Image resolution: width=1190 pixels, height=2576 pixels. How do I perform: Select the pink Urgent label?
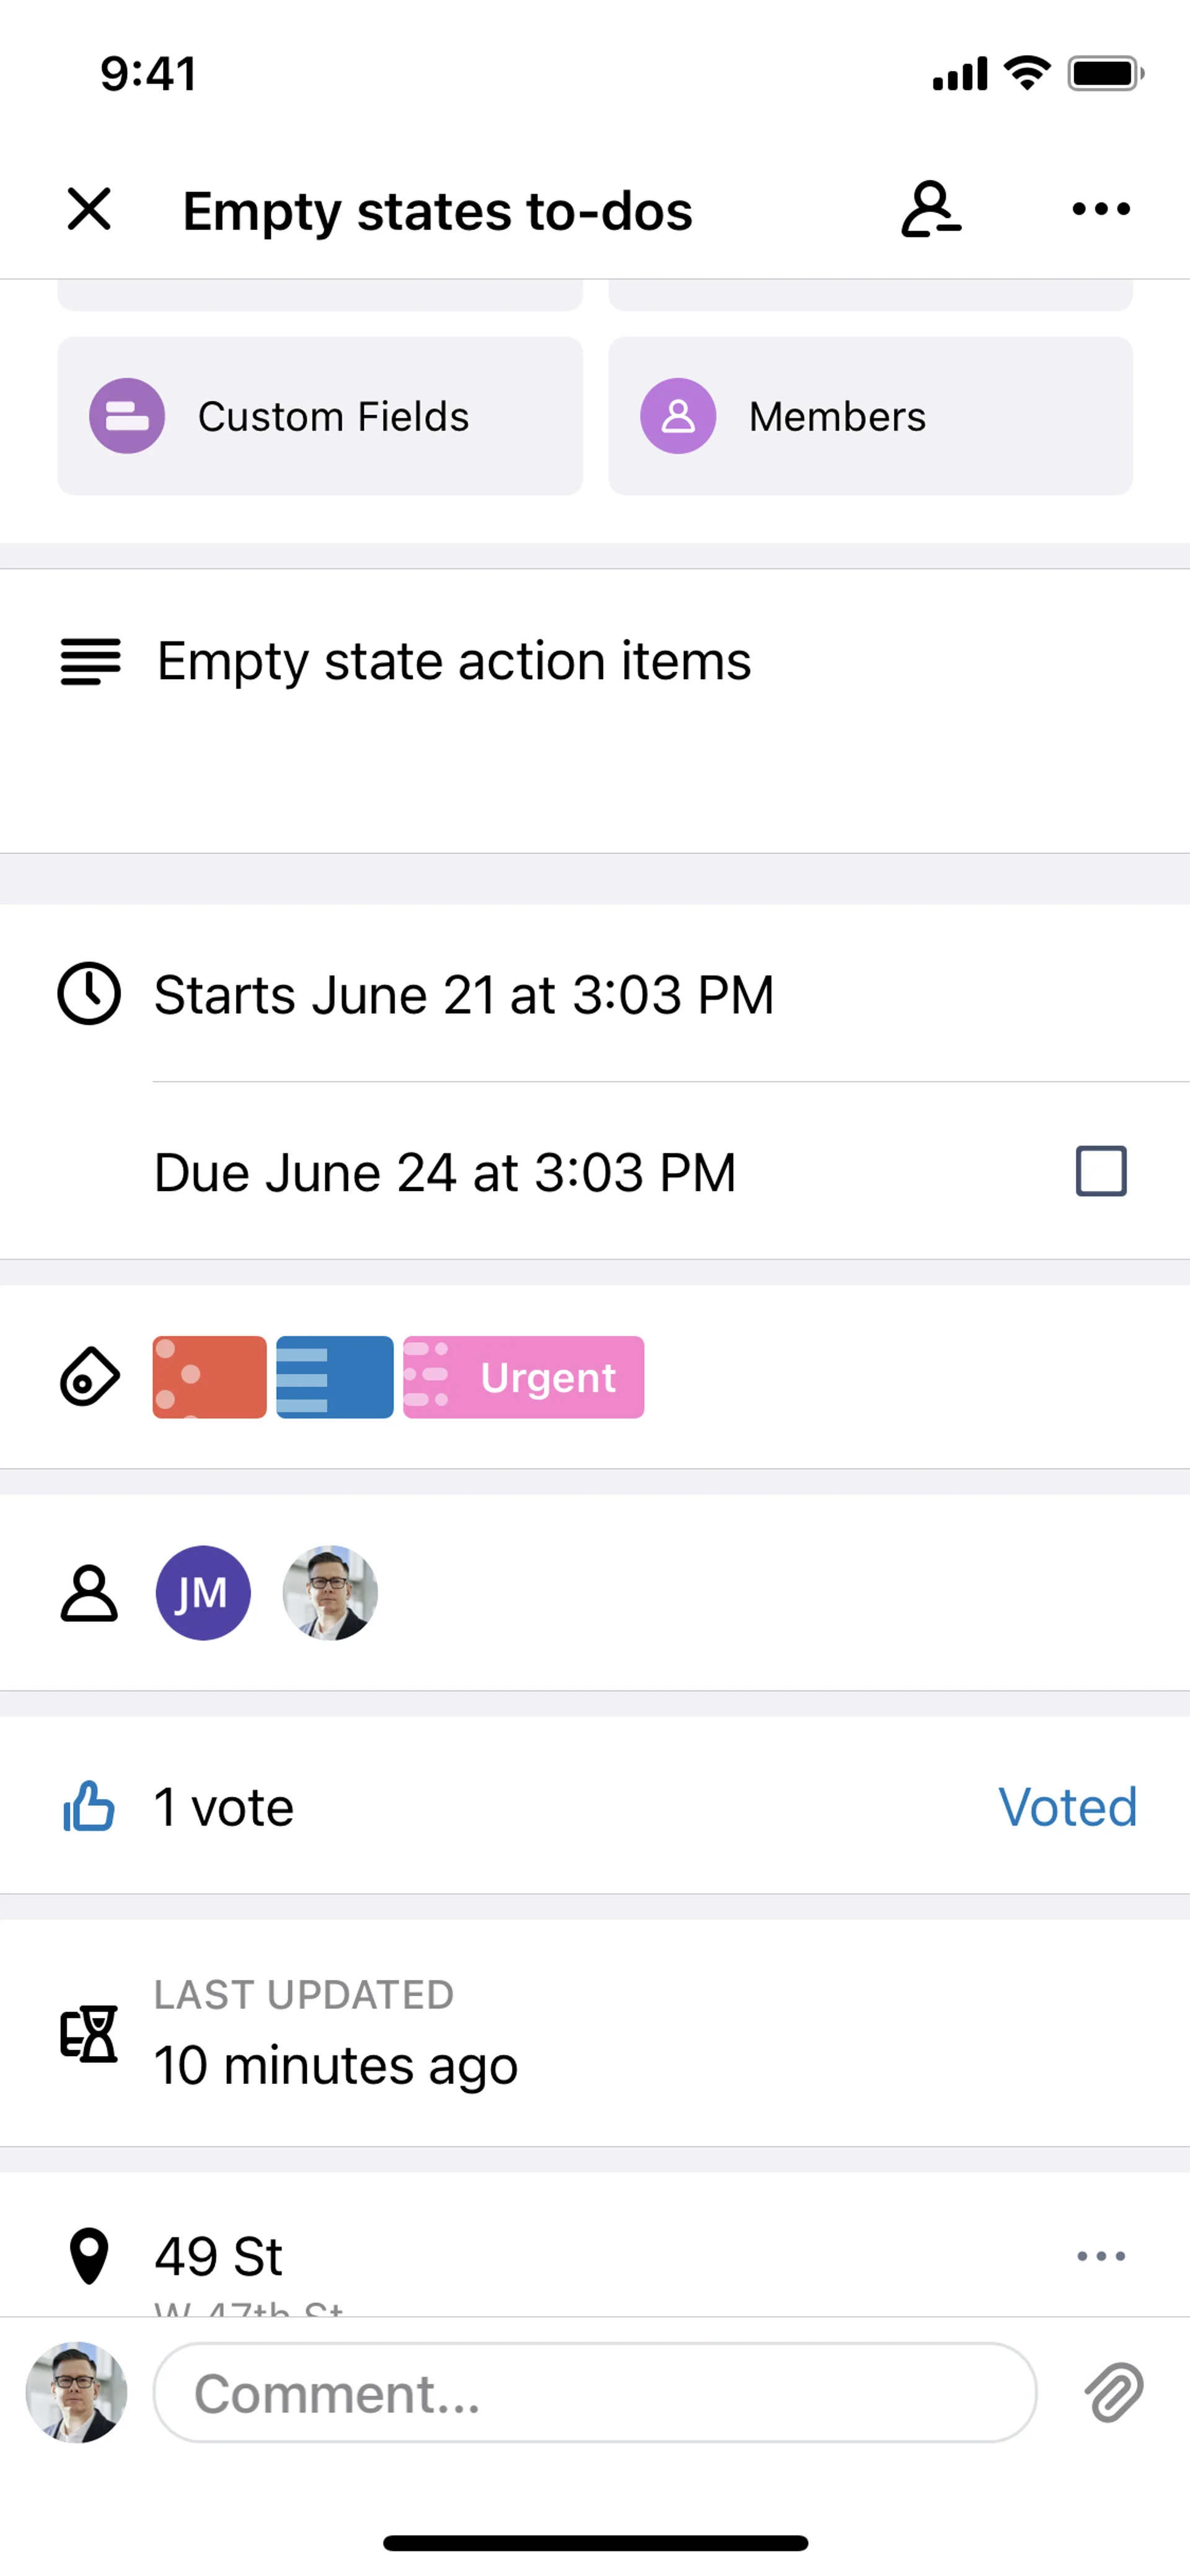[x=523, y=1377]
